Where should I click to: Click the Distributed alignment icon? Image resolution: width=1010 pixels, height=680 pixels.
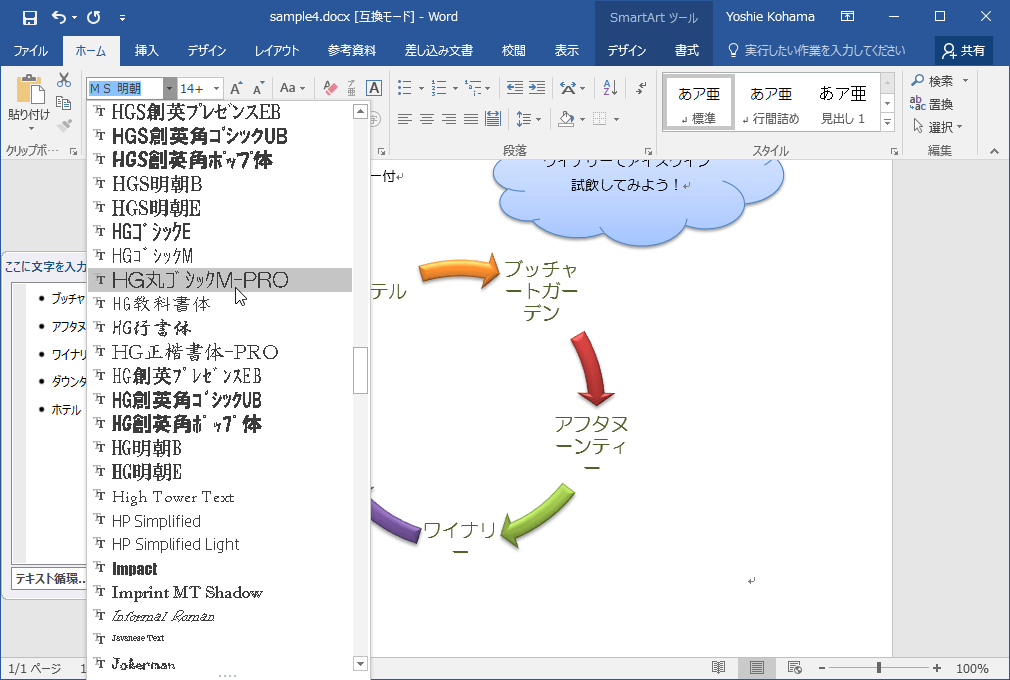click(493, 119)
